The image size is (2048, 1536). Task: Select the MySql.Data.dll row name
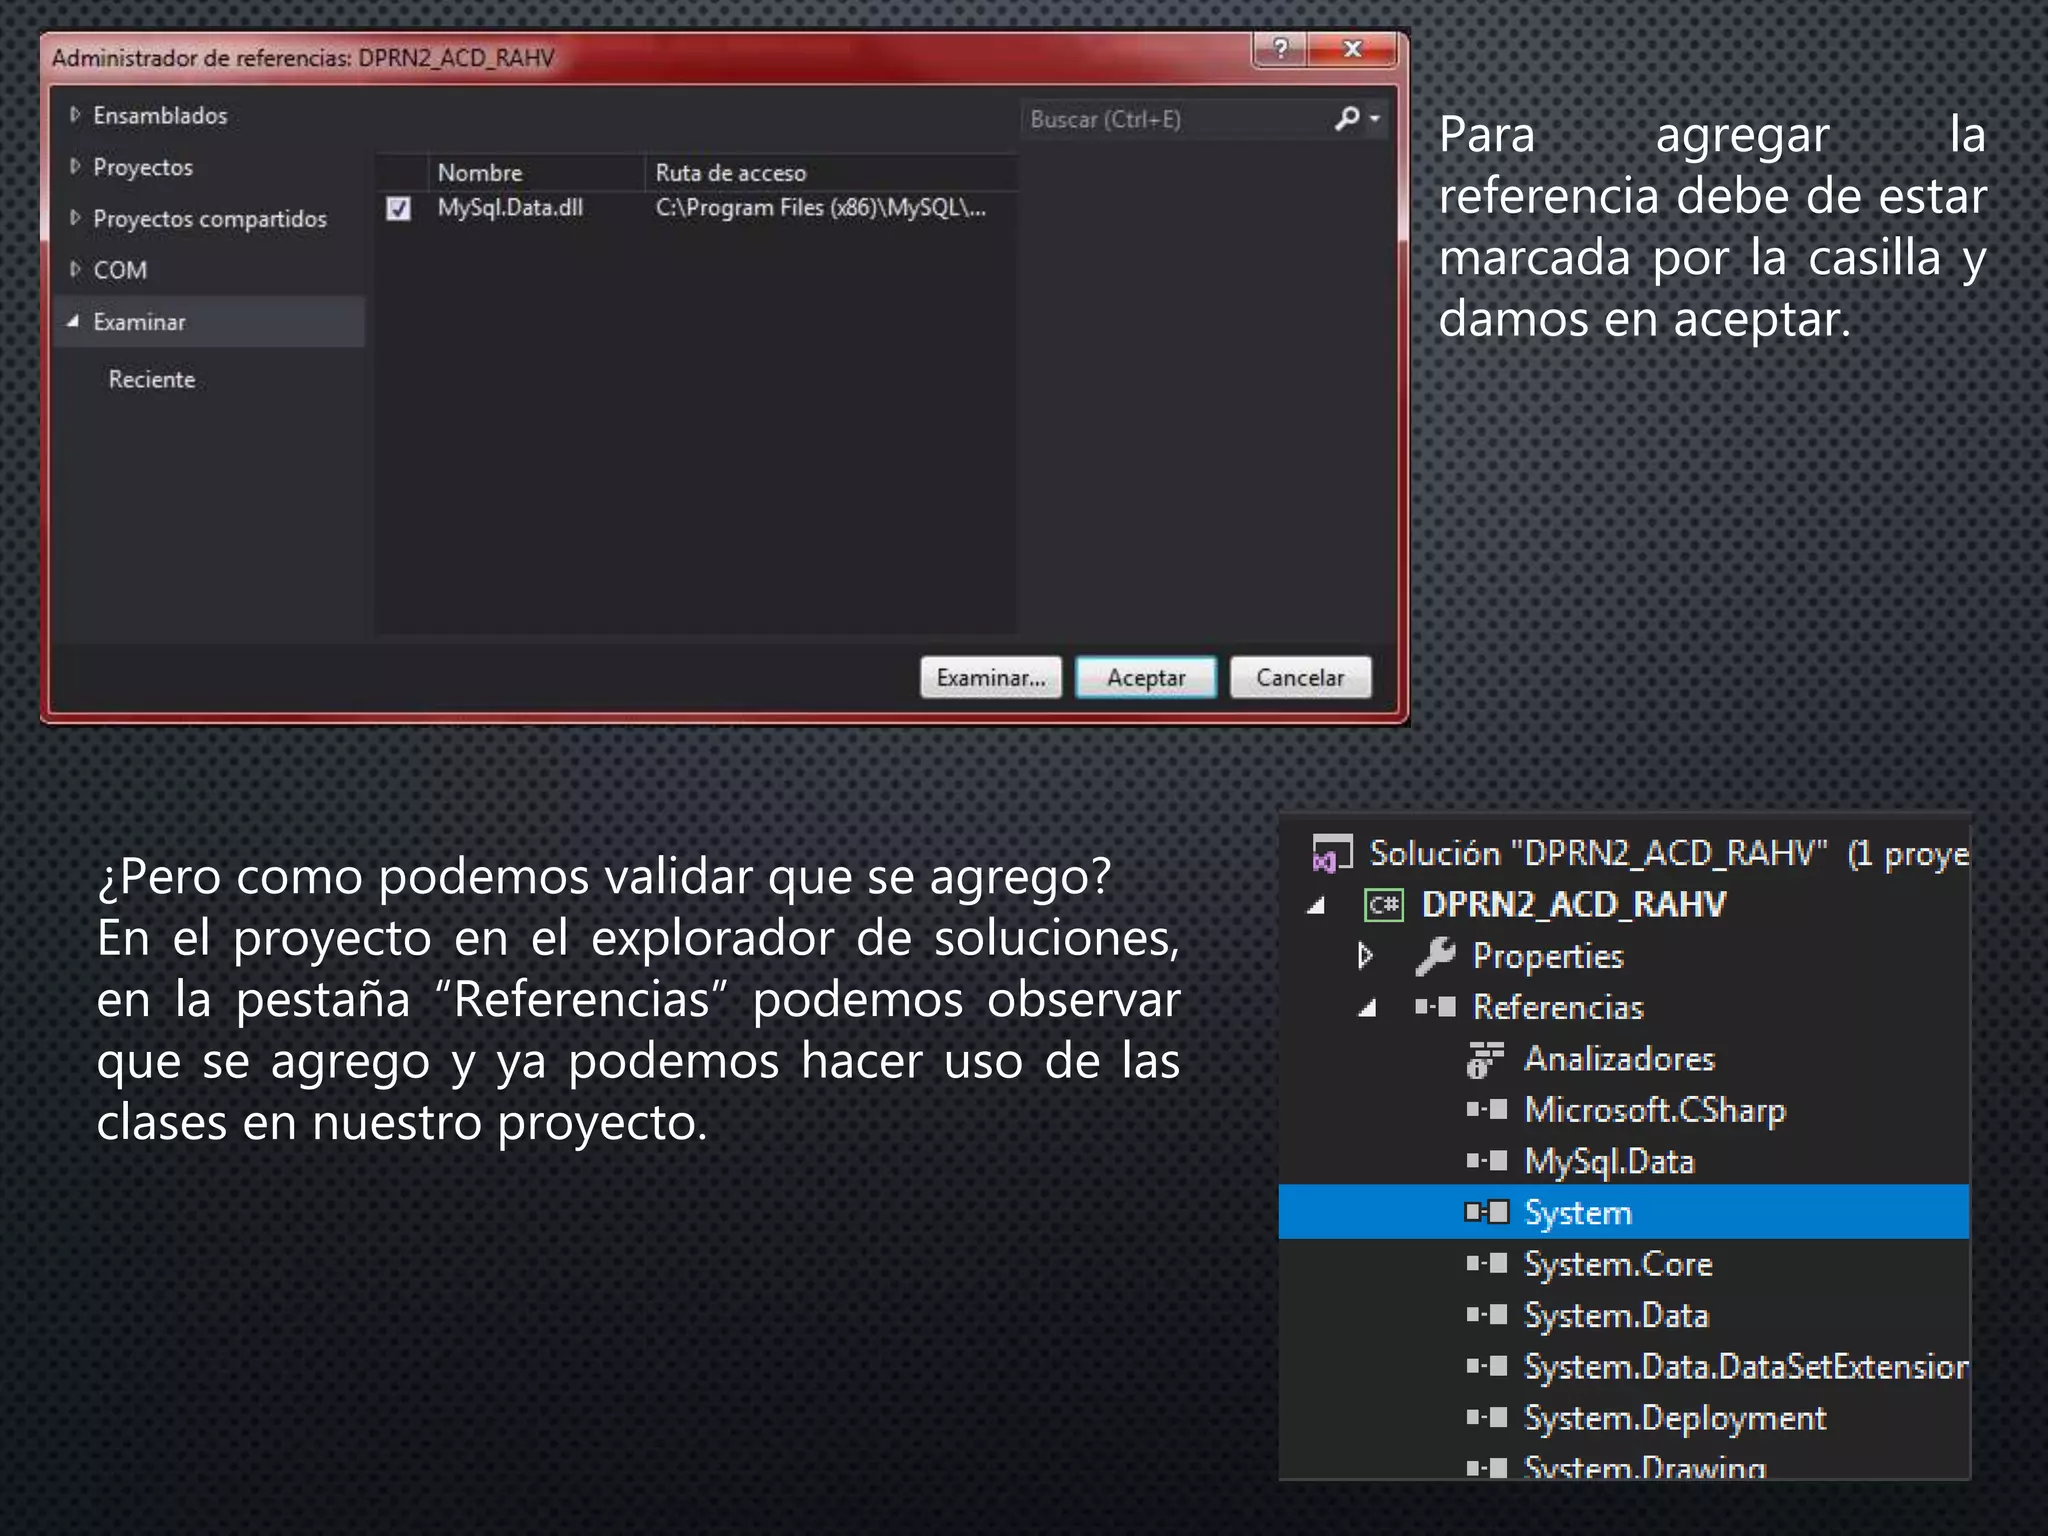pyautogui.click(x=510, y=207)
